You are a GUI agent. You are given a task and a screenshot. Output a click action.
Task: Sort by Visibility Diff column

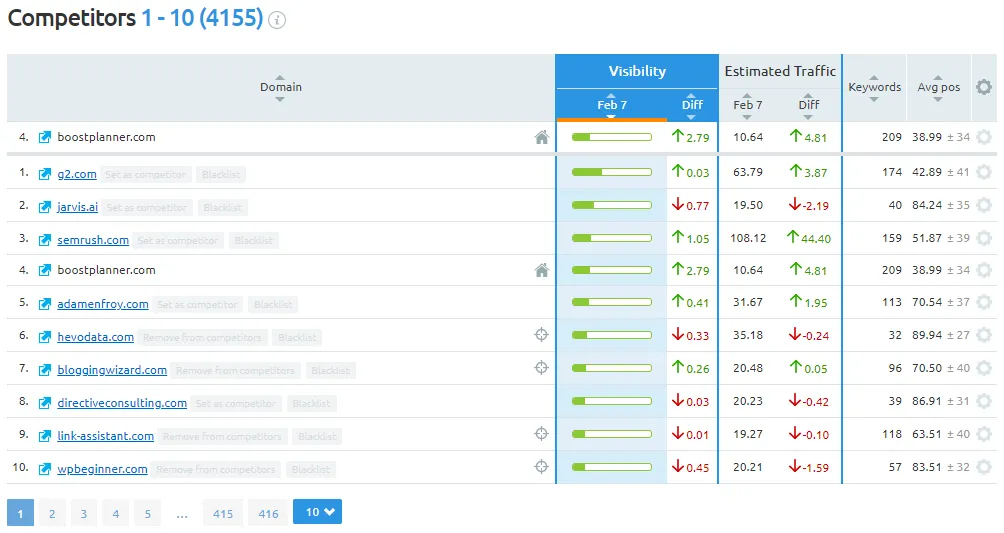(x=692, y=106)
